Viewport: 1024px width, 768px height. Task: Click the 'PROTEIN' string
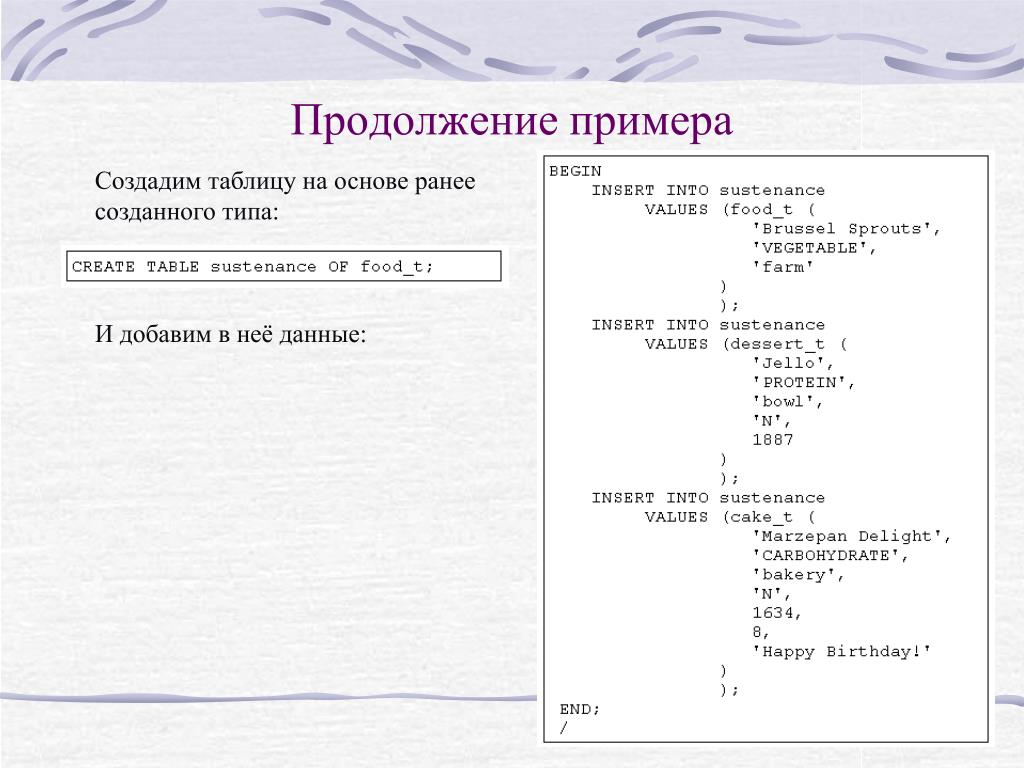pyautogui.click(x=803, y=382)
